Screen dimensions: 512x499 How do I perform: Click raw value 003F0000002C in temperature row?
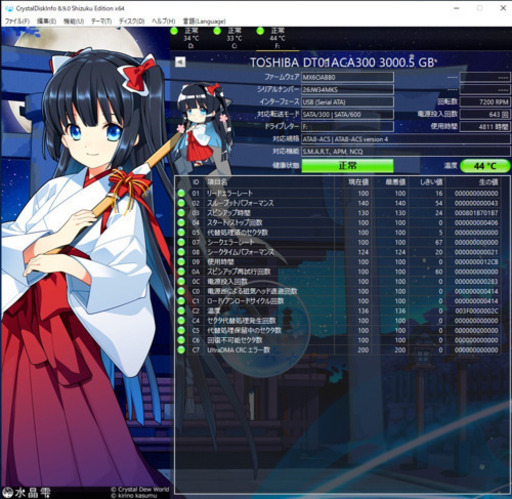477,311
